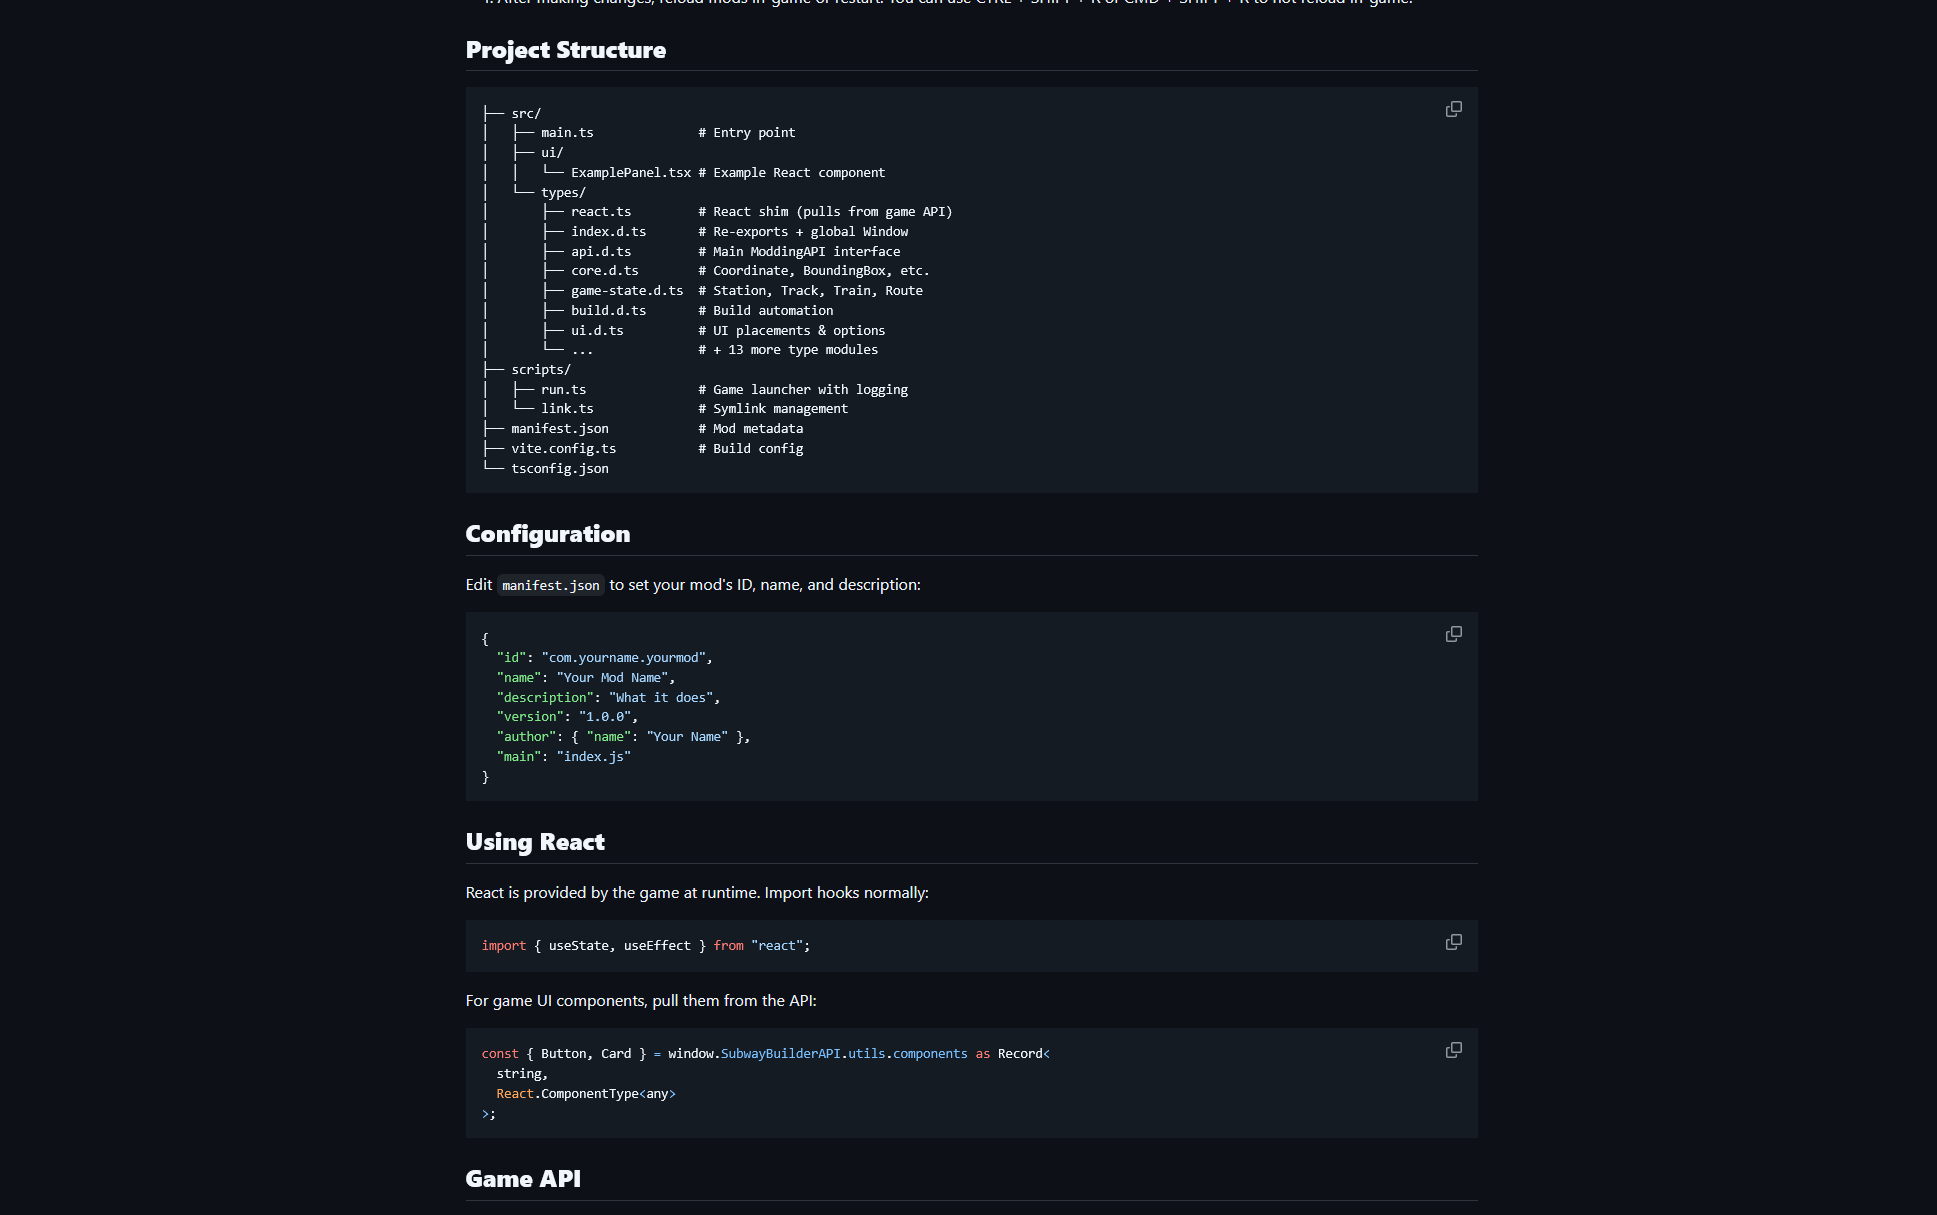Click the "version" key in JSON block
Image resolution: width=1937 pixels, height=1215 pixels.
[529, 717]
